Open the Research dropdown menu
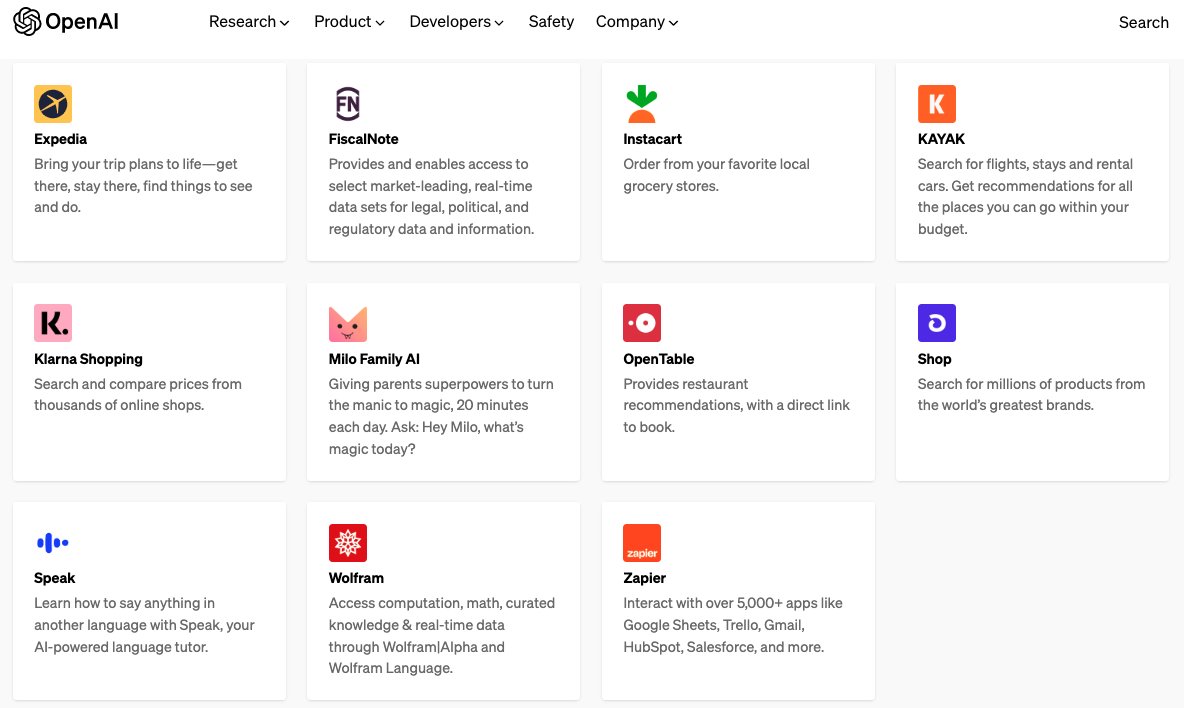The width and height of the screenshot is (1184, 708). [x=249, y=22]
